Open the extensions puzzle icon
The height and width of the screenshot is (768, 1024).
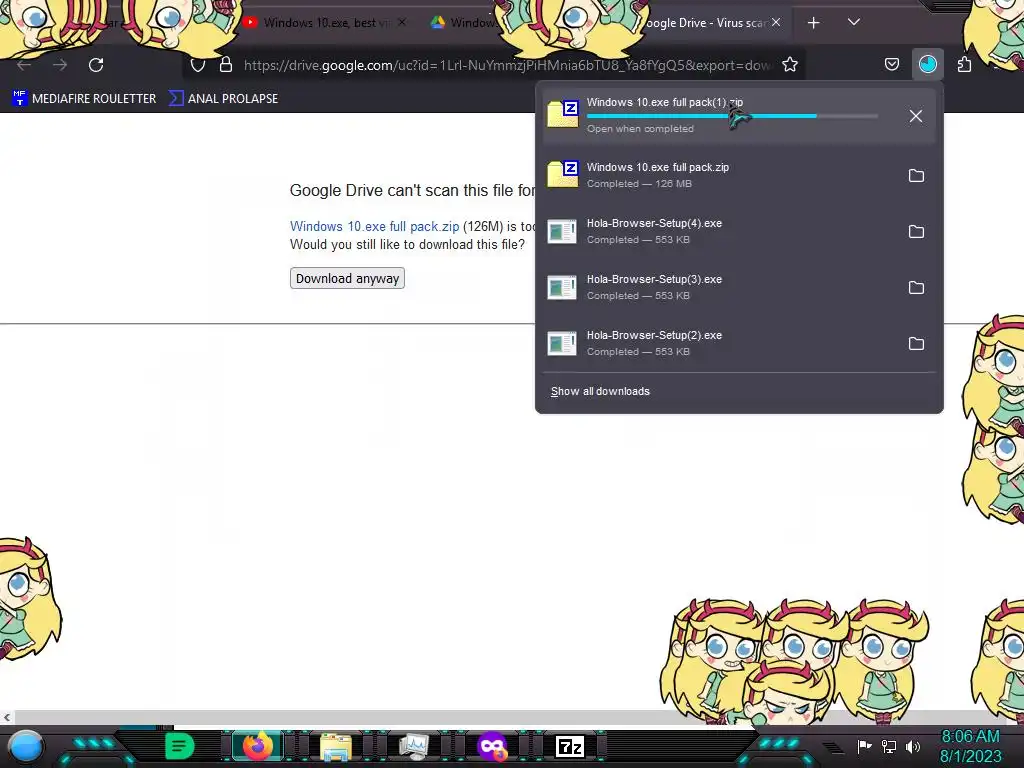coord(965,64)
